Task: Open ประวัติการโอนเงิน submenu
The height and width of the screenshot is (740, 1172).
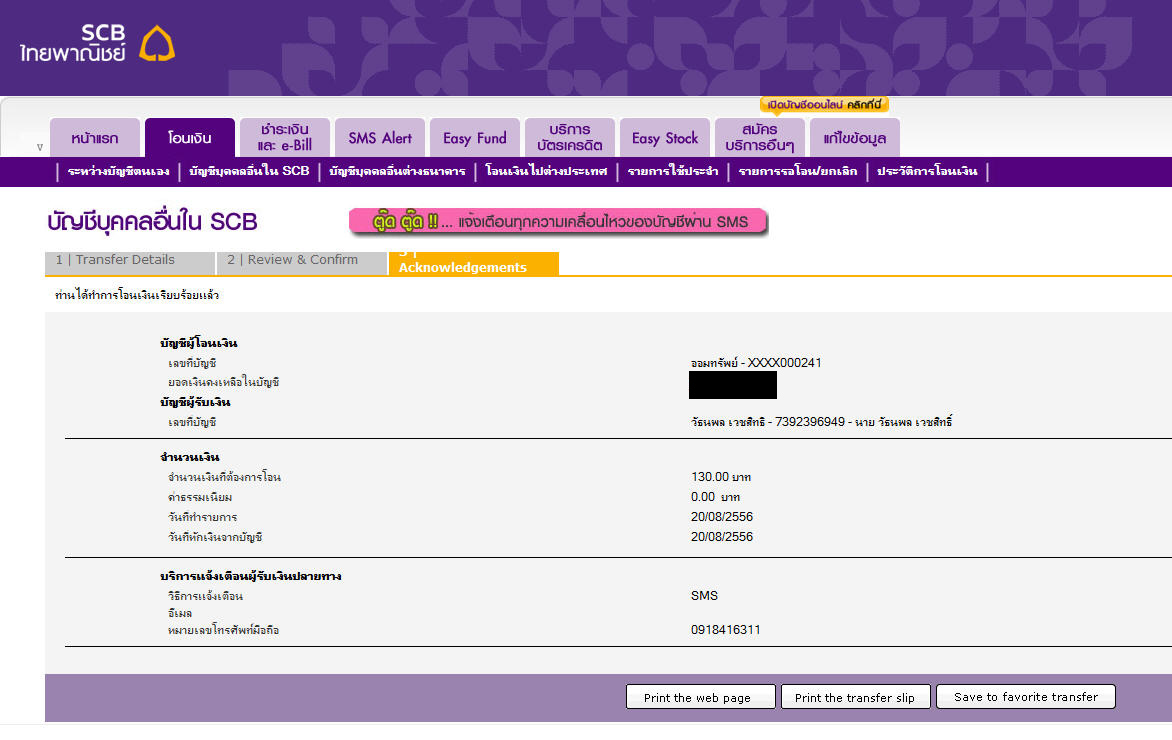Action: (x=927, y=171)
